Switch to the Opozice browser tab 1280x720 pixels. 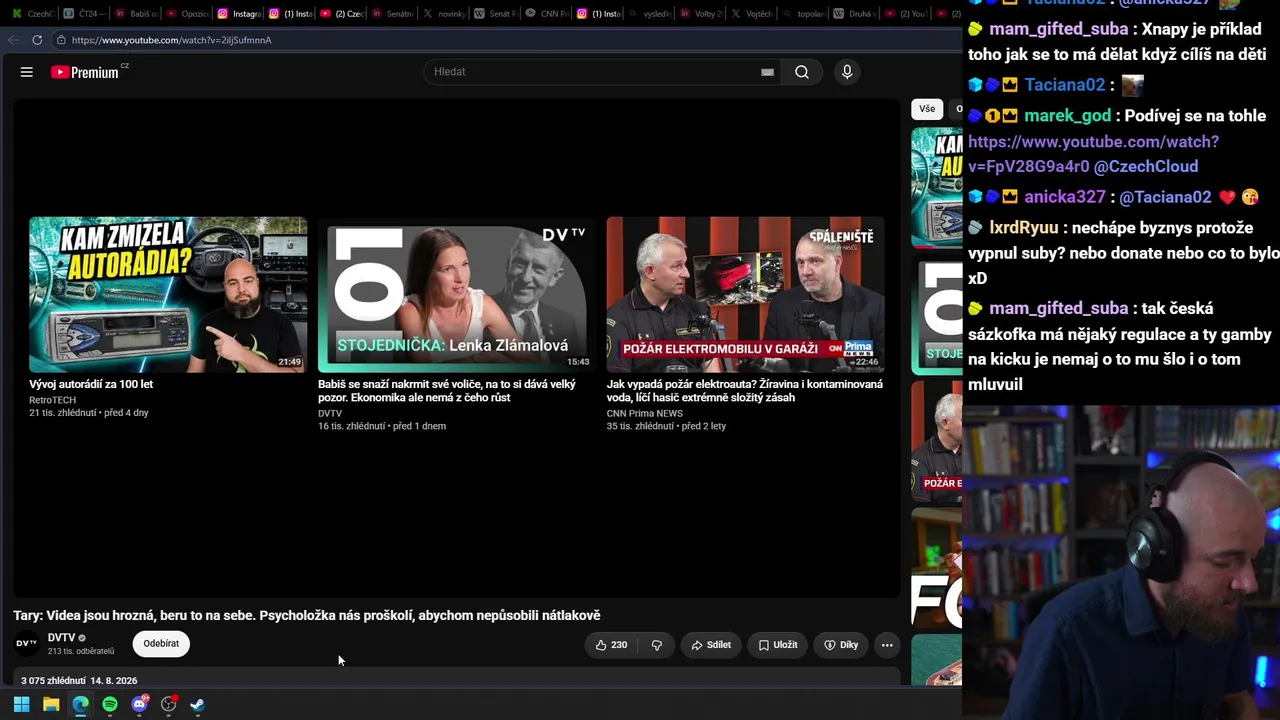click(186, 14)
